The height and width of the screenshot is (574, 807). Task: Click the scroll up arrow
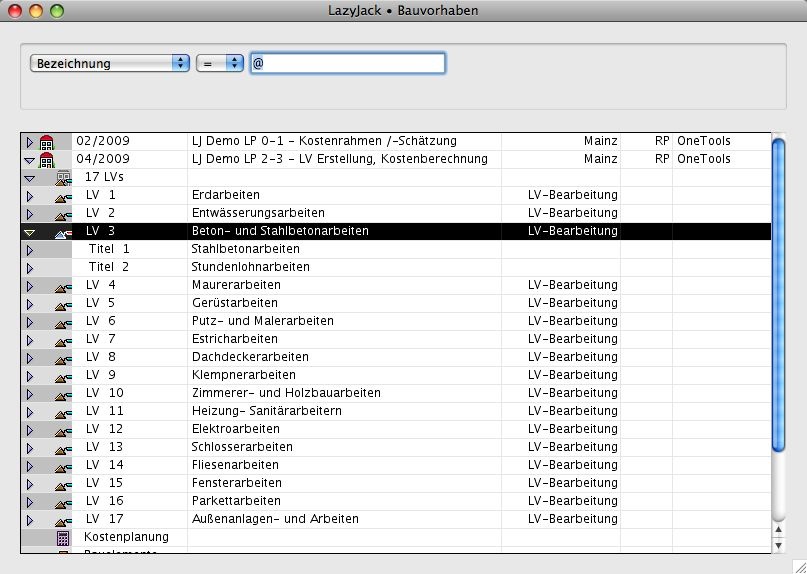[779, 529]
